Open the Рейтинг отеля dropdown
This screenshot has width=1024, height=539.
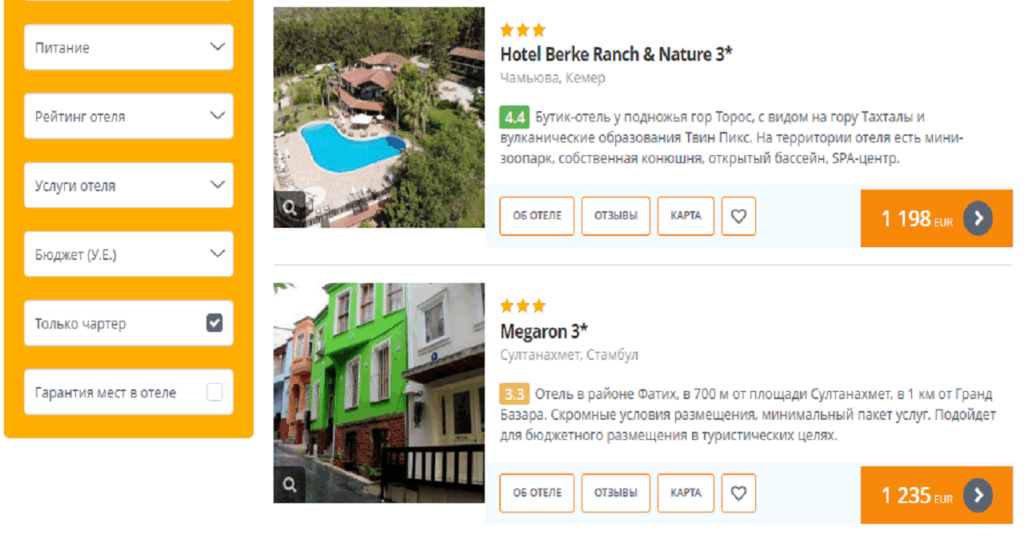(129, 116)
